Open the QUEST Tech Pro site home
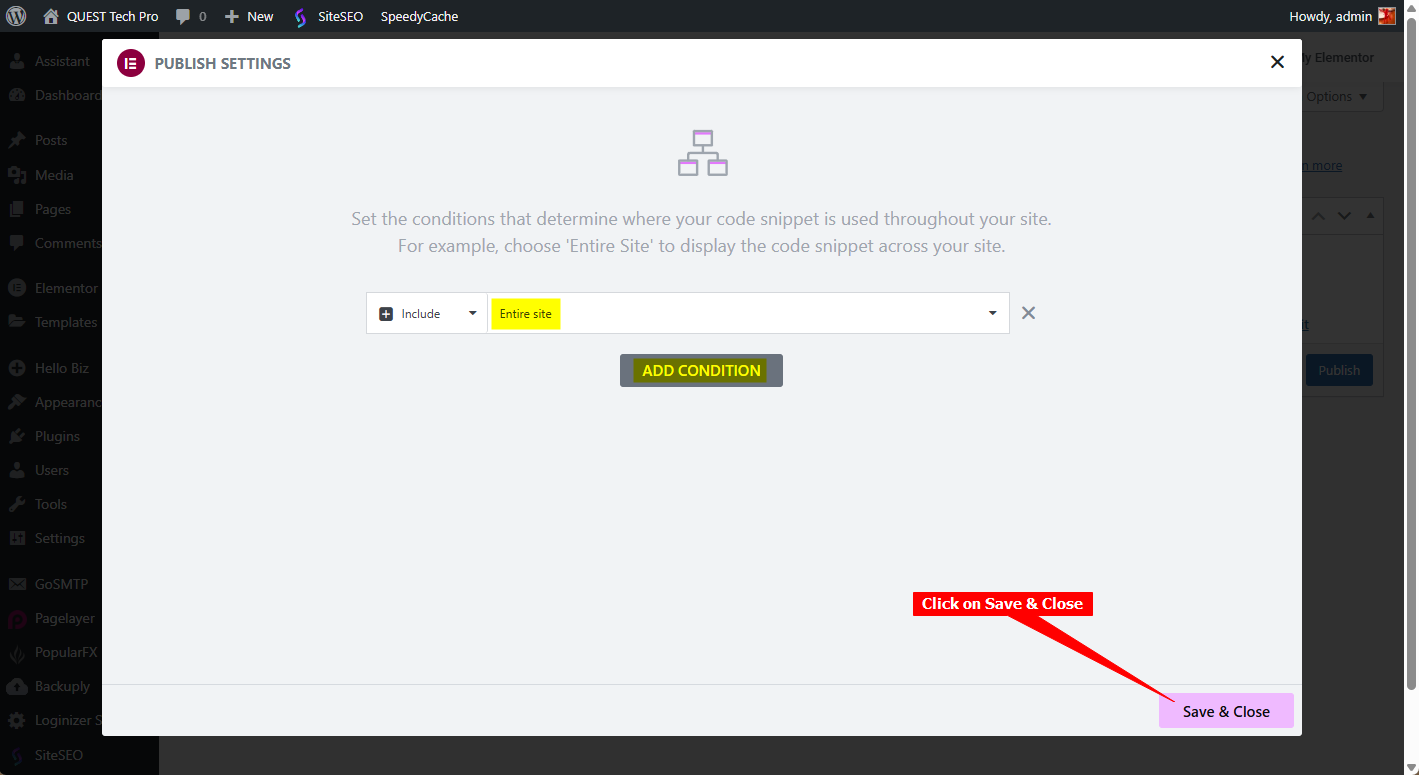This screenshot has height=775, width=1419. [101, 16]
